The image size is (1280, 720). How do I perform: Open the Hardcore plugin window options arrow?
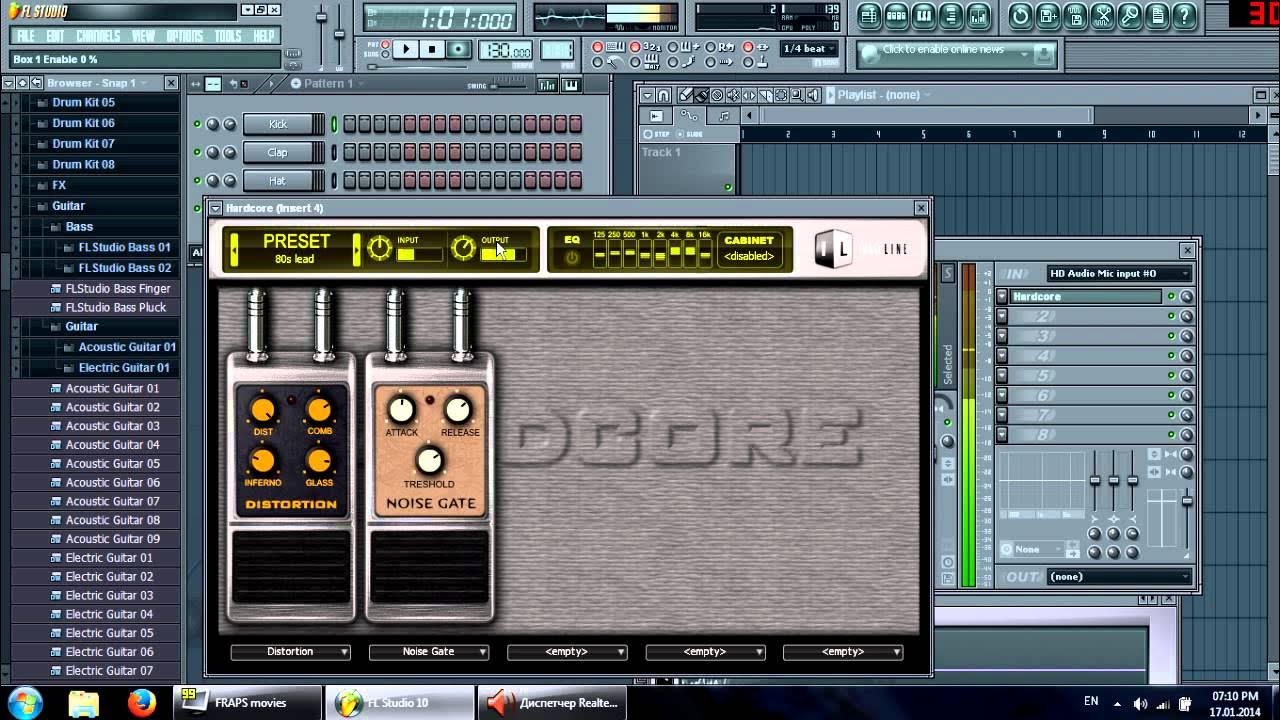(x=217, y=208)
